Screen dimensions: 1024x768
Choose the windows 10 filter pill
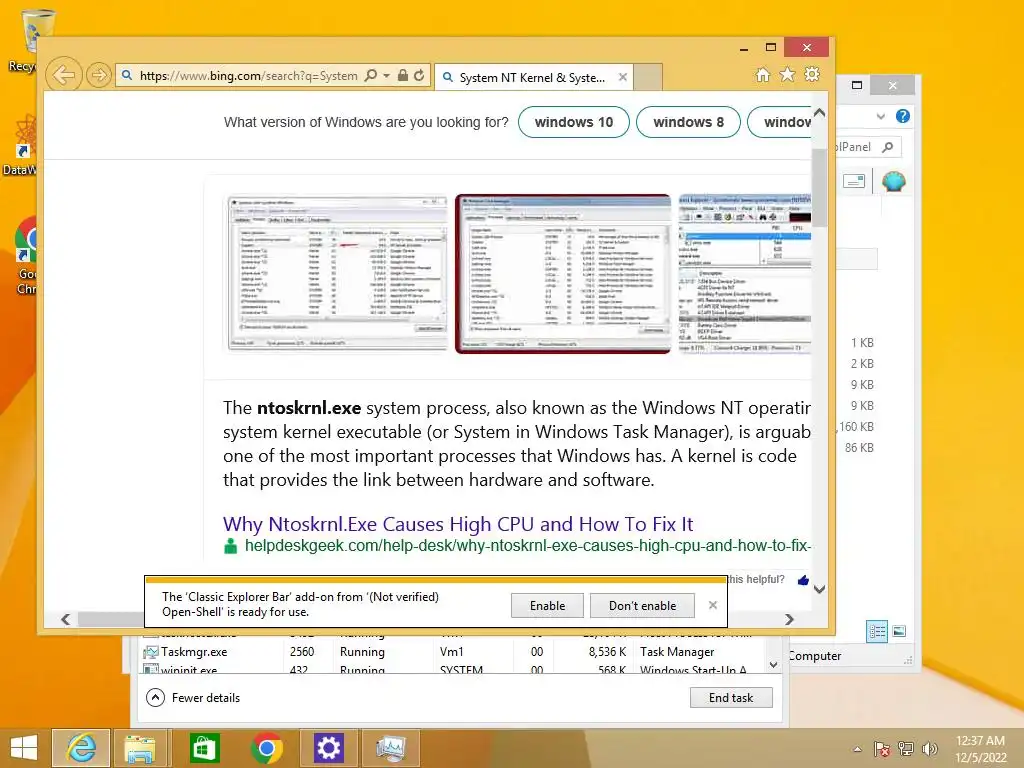(x=573, y=122)
